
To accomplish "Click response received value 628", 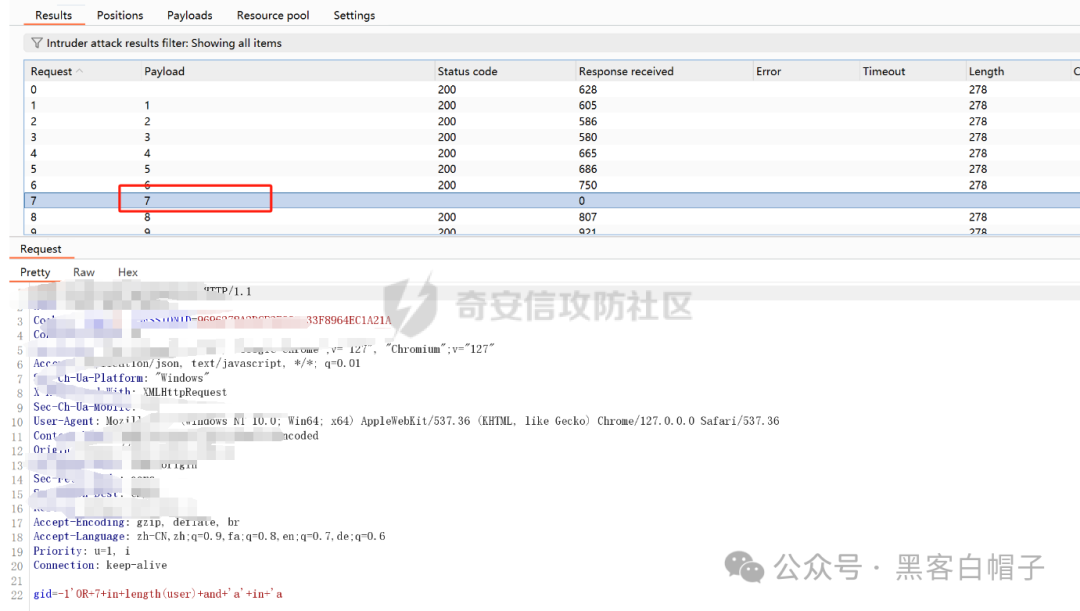I will coord(588,90).
